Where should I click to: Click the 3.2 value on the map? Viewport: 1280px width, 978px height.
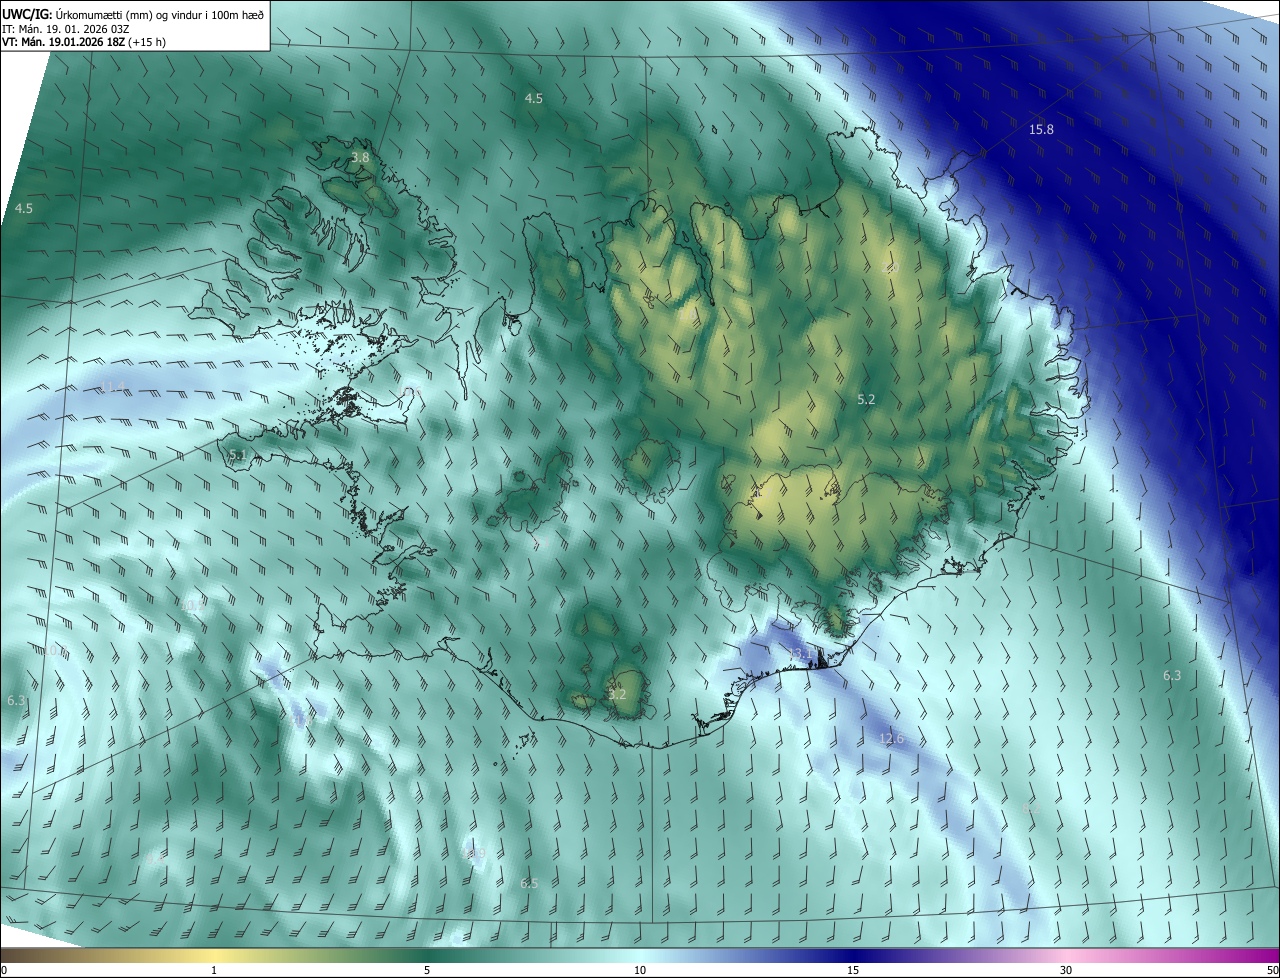617,694
